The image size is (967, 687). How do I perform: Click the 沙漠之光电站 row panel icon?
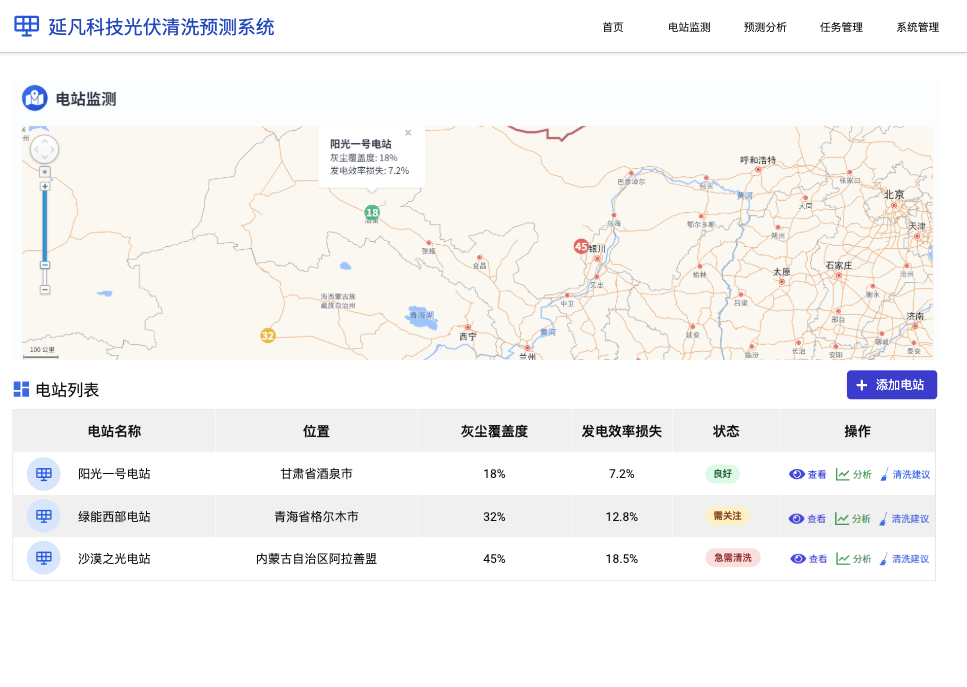[43, 558]
